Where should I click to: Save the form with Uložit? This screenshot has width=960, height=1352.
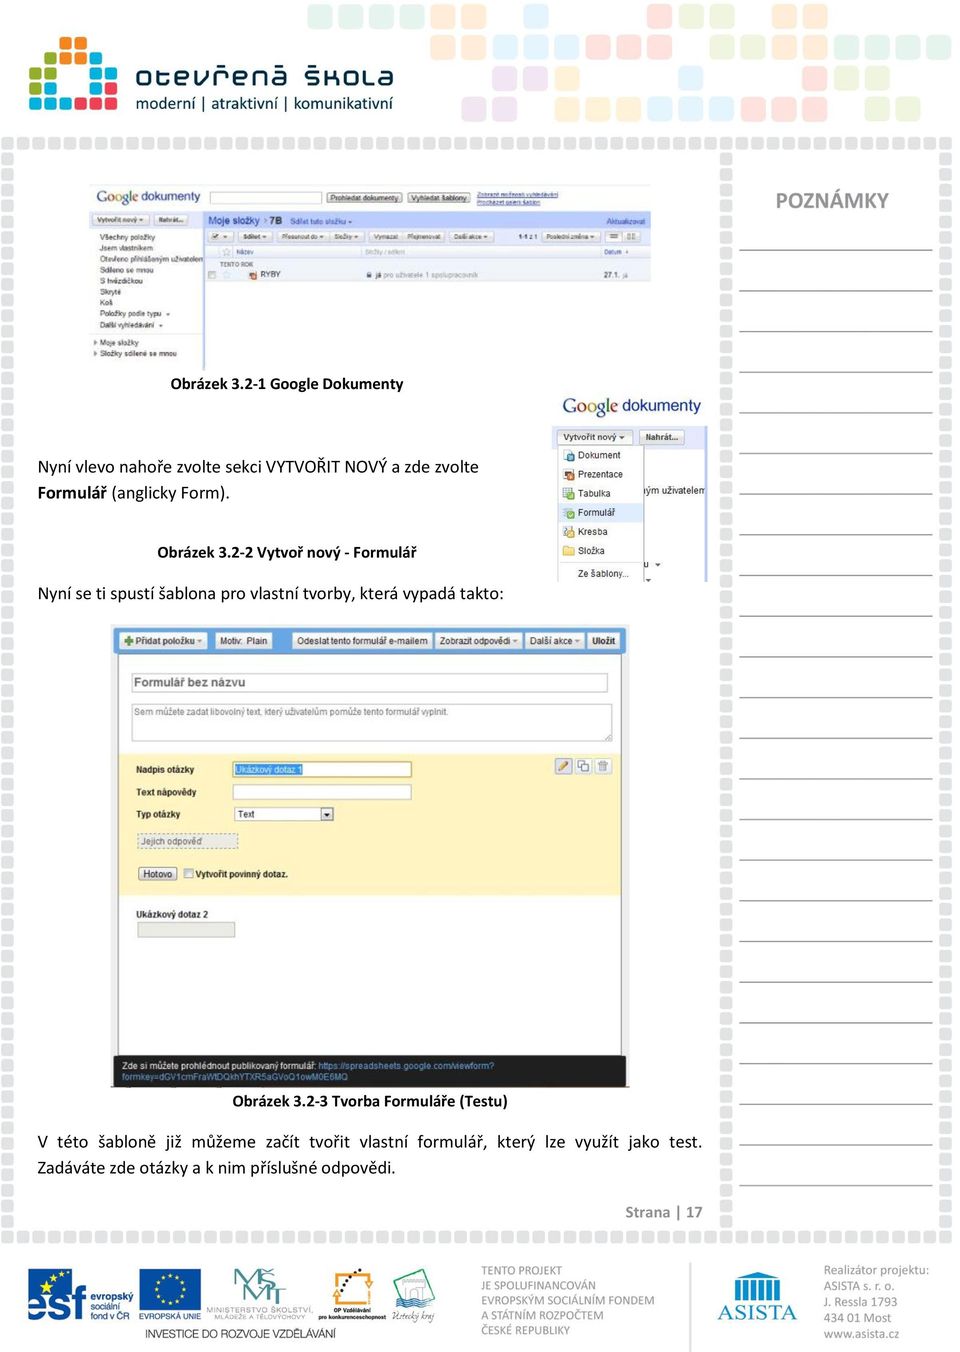(x=603, y=641)
